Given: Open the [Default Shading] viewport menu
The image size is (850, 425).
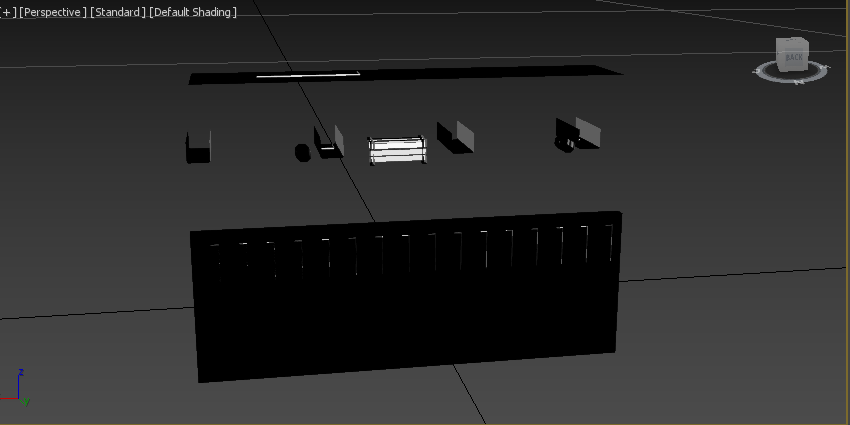Looking at the screenshot, I should (x=192, y=12).
